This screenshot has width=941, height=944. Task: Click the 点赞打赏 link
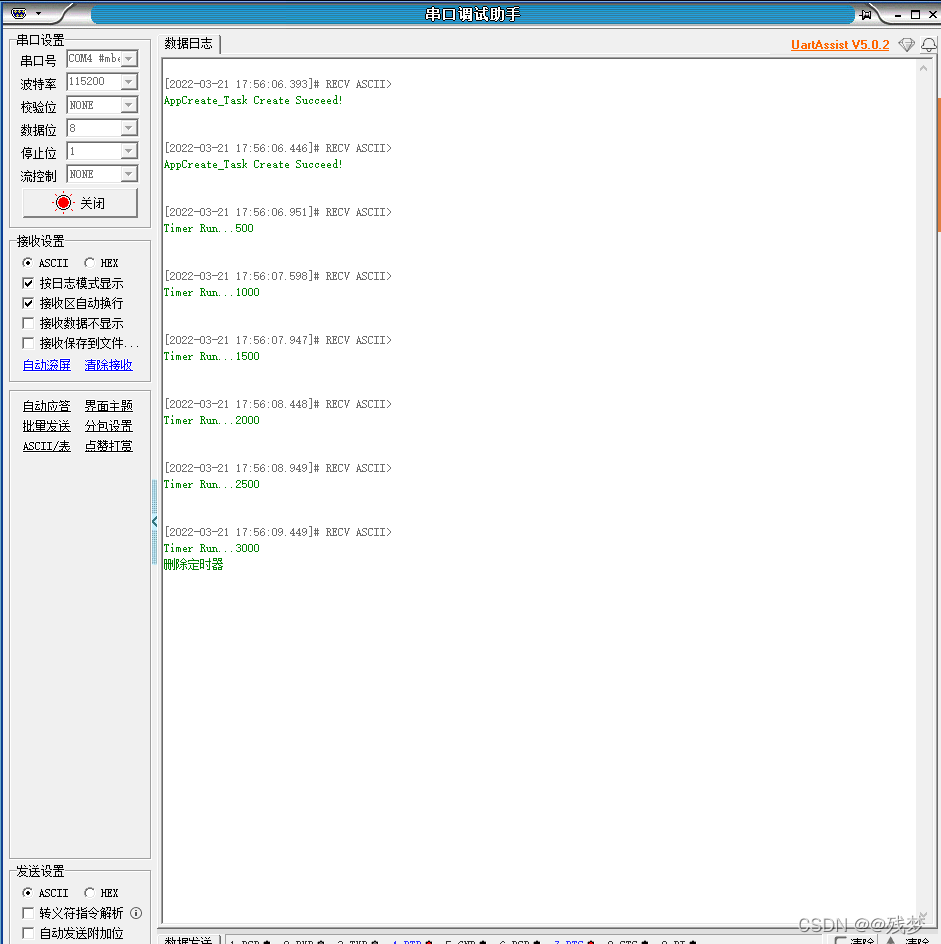point(108,446)
